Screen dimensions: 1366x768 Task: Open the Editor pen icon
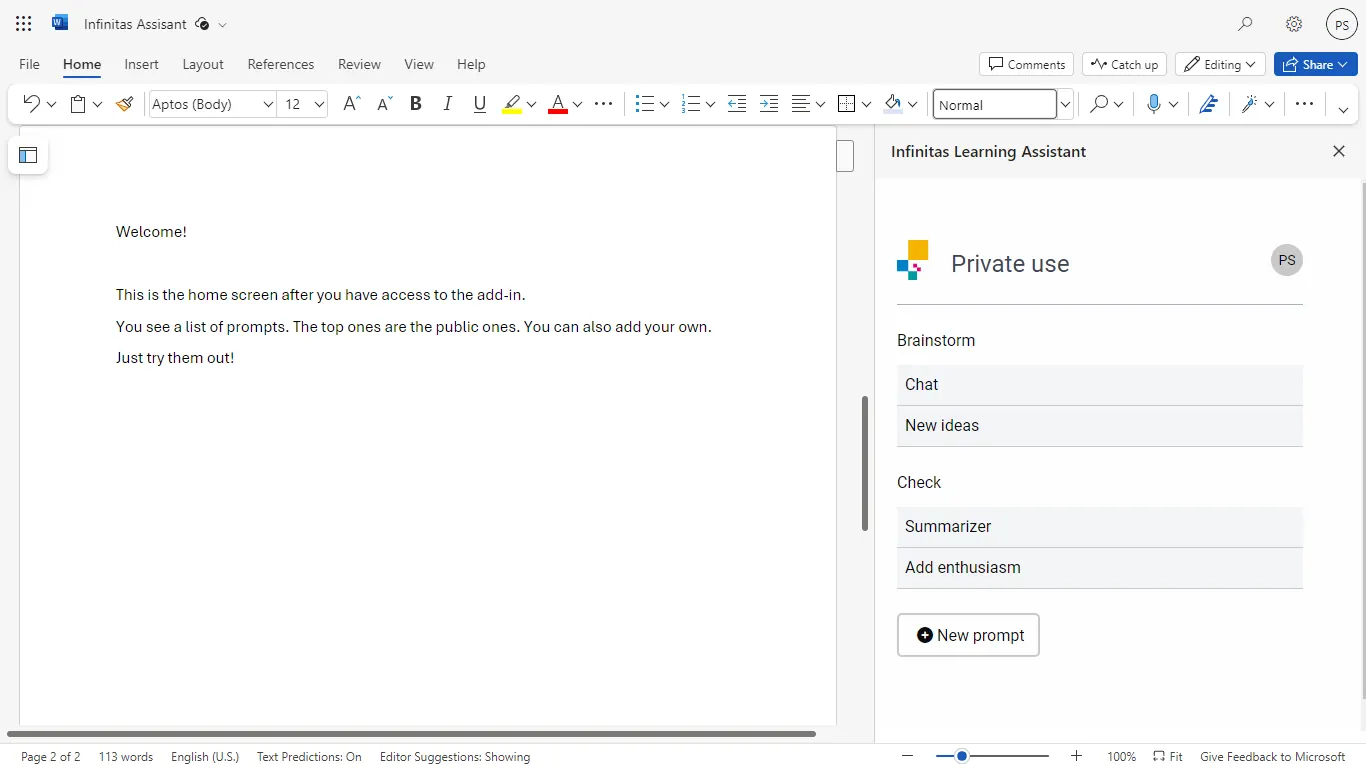(x=1208, y=104)
